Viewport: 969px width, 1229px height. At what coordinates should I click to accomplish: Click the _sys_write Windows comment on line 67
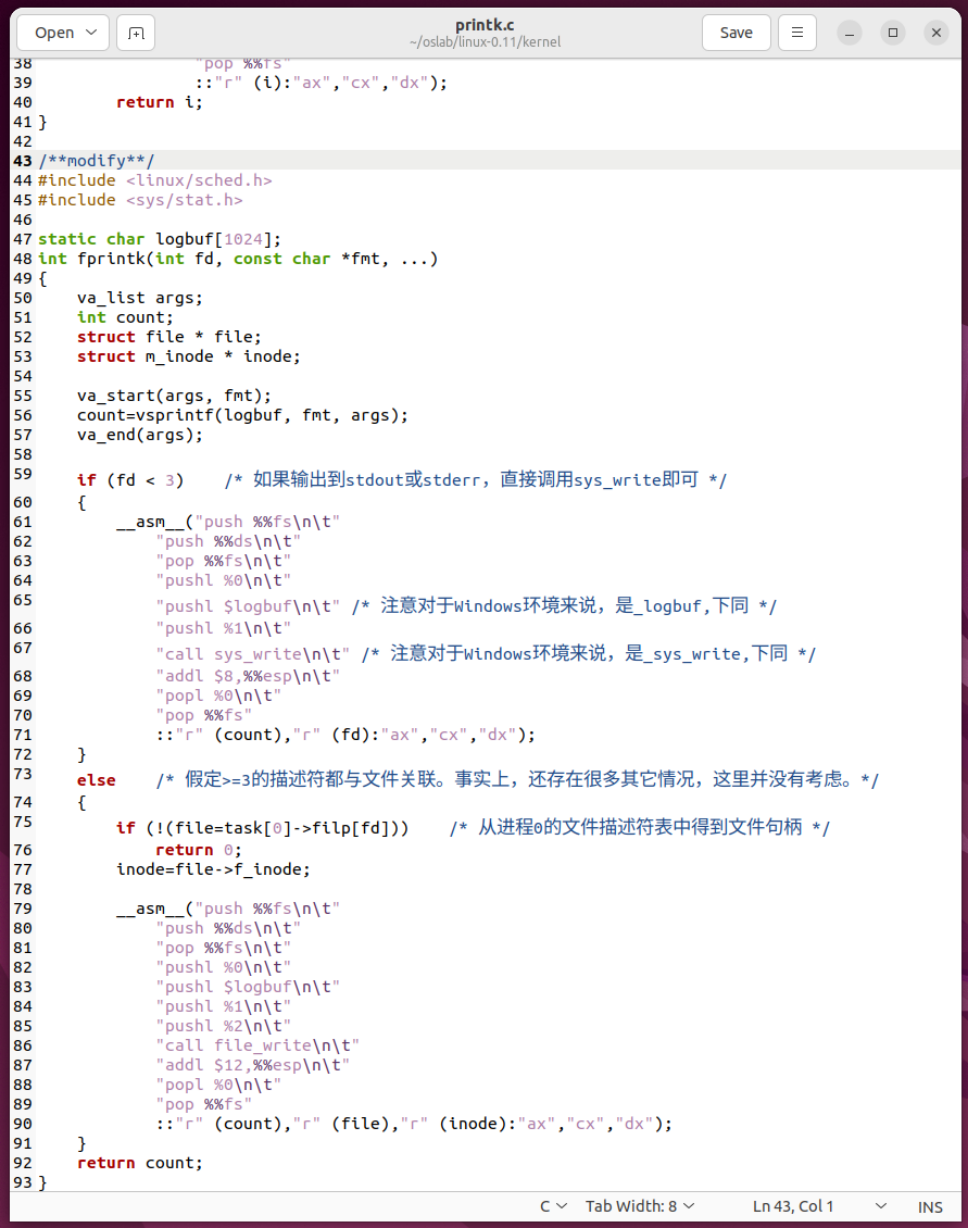point(588,654)
